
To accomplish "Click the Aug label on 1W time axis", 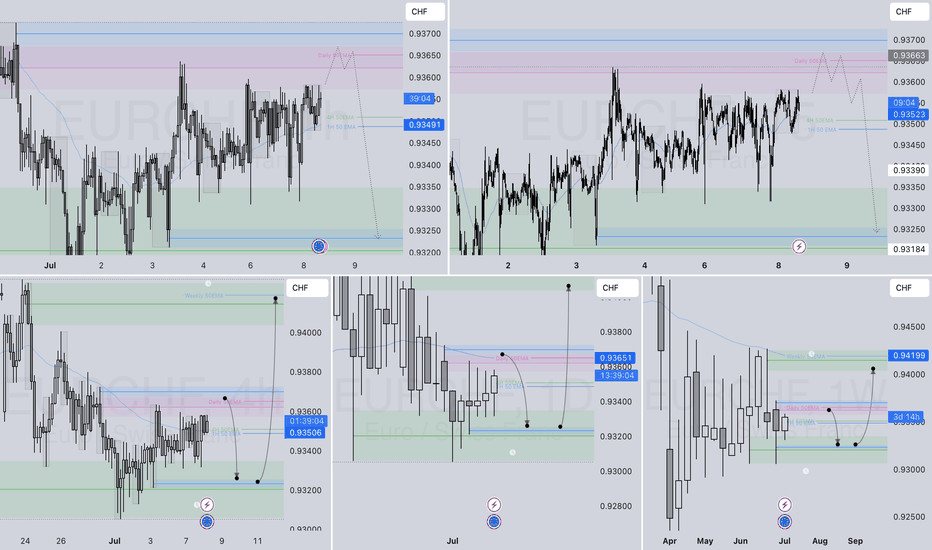I will 820,541.
